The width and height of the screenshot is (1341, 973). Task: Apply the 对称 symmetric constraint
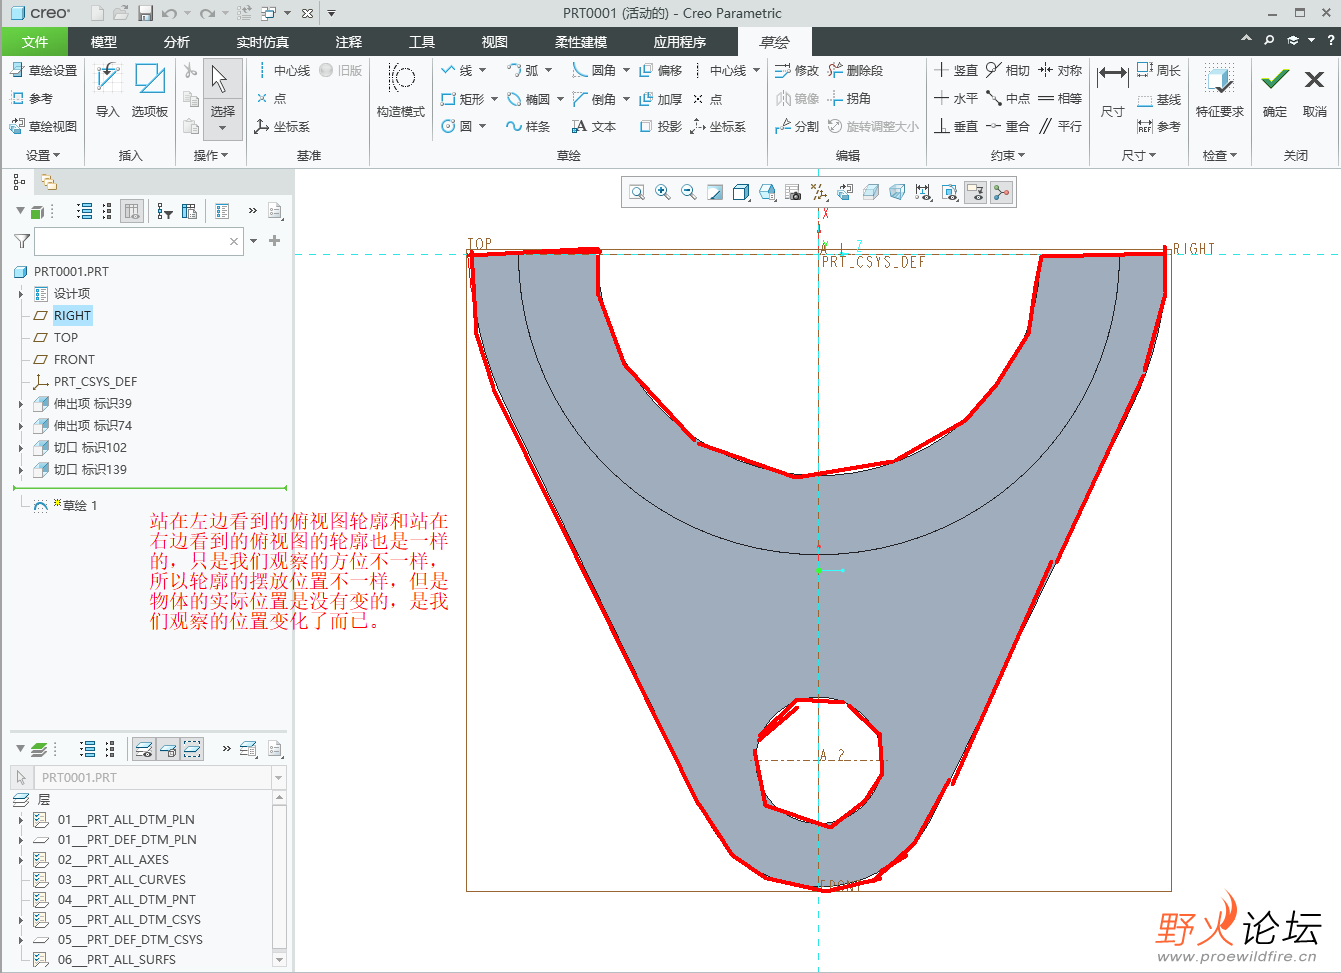1060,70
